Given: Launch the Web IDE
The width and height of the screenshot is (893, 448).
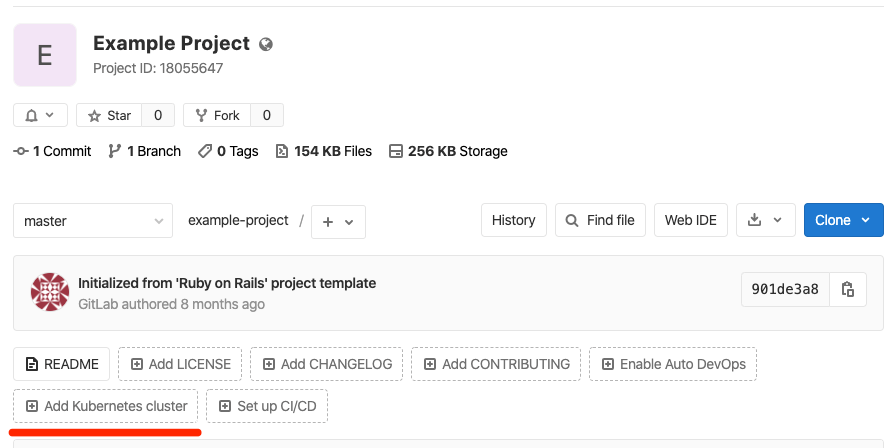Looking at the screenshot, I should (690, 221).
